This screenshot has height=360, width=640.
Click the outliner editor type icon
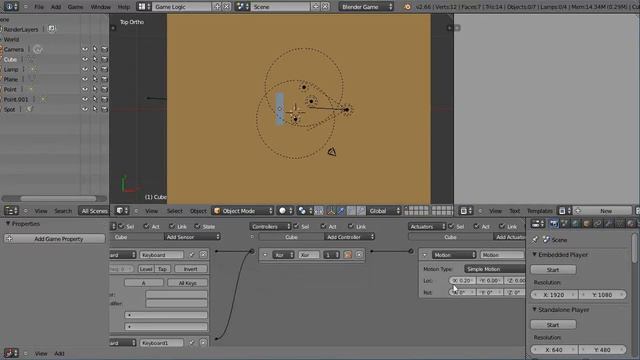[x=11, y=211]
